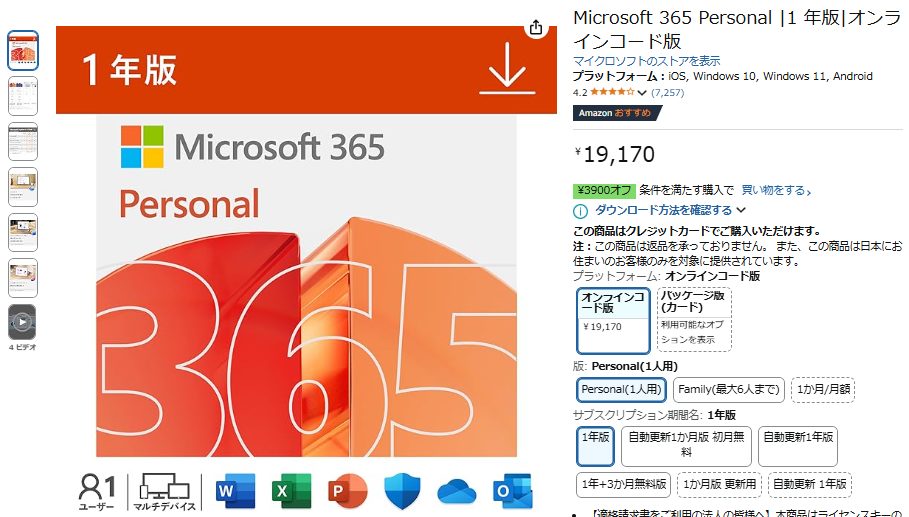This screenshot has width=909, height=517.
Task: Click the share icon on product image
Action: click(536, 27)
